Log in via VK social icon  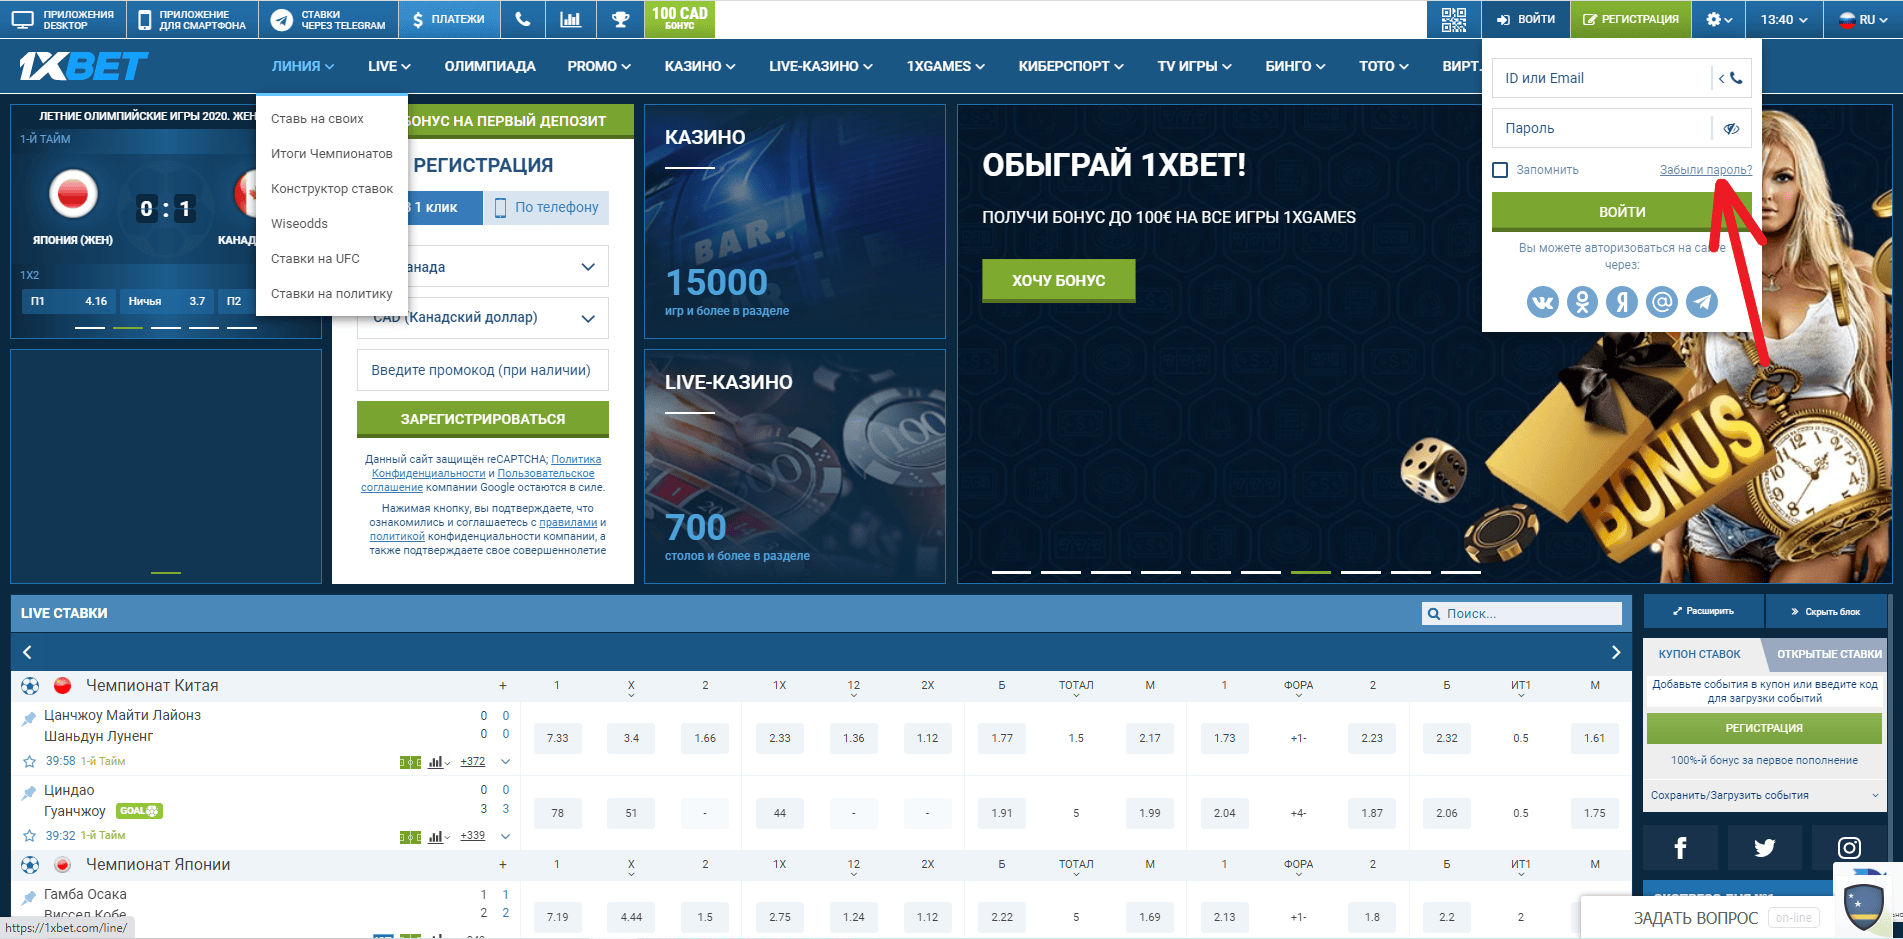[1542, 301]
